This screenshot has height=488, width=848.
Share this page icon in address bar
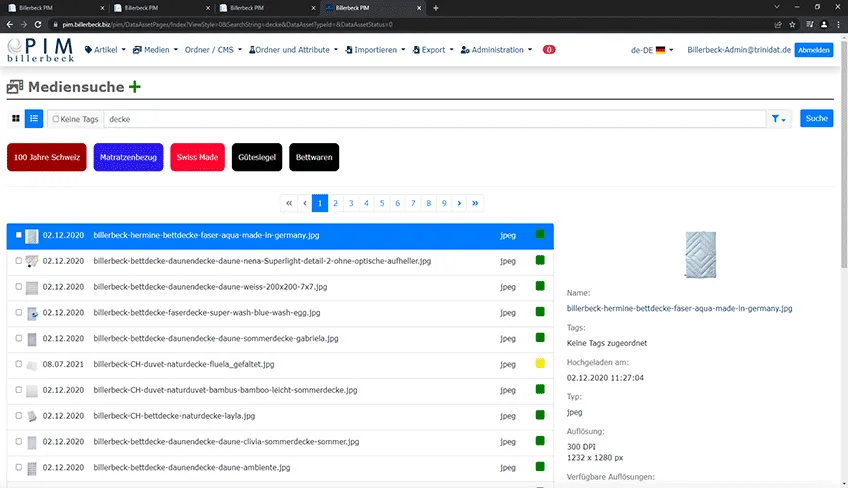(x=778, y=24)
